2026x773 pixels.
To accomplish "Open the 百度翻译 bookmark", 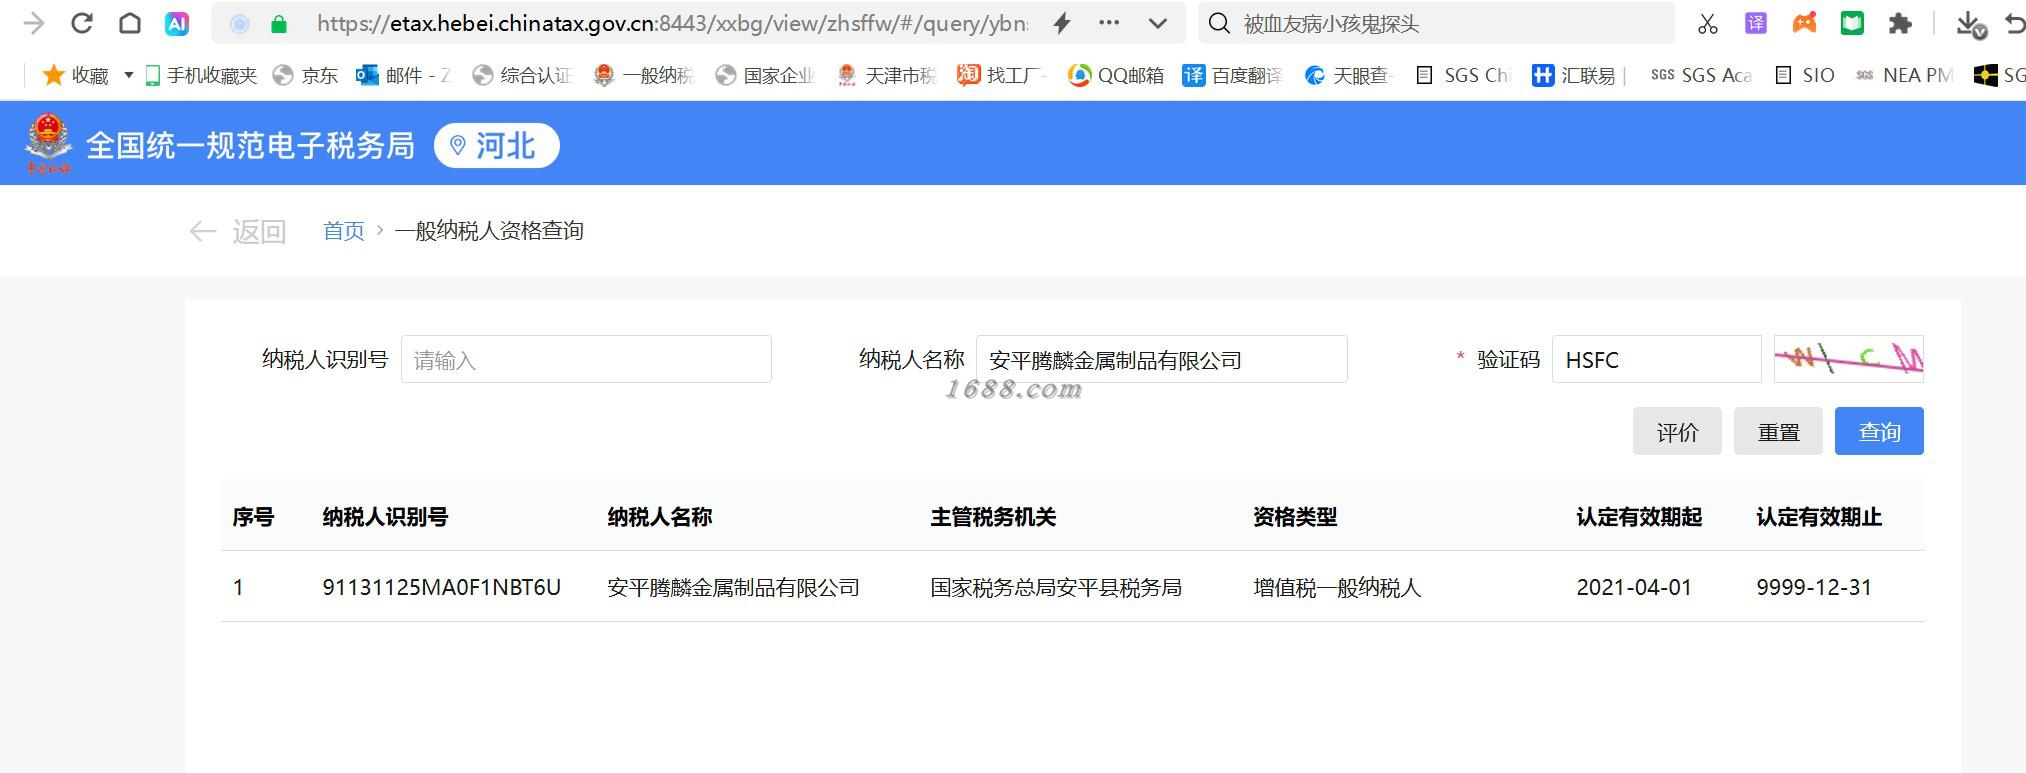I will [x=1232, y=75].
